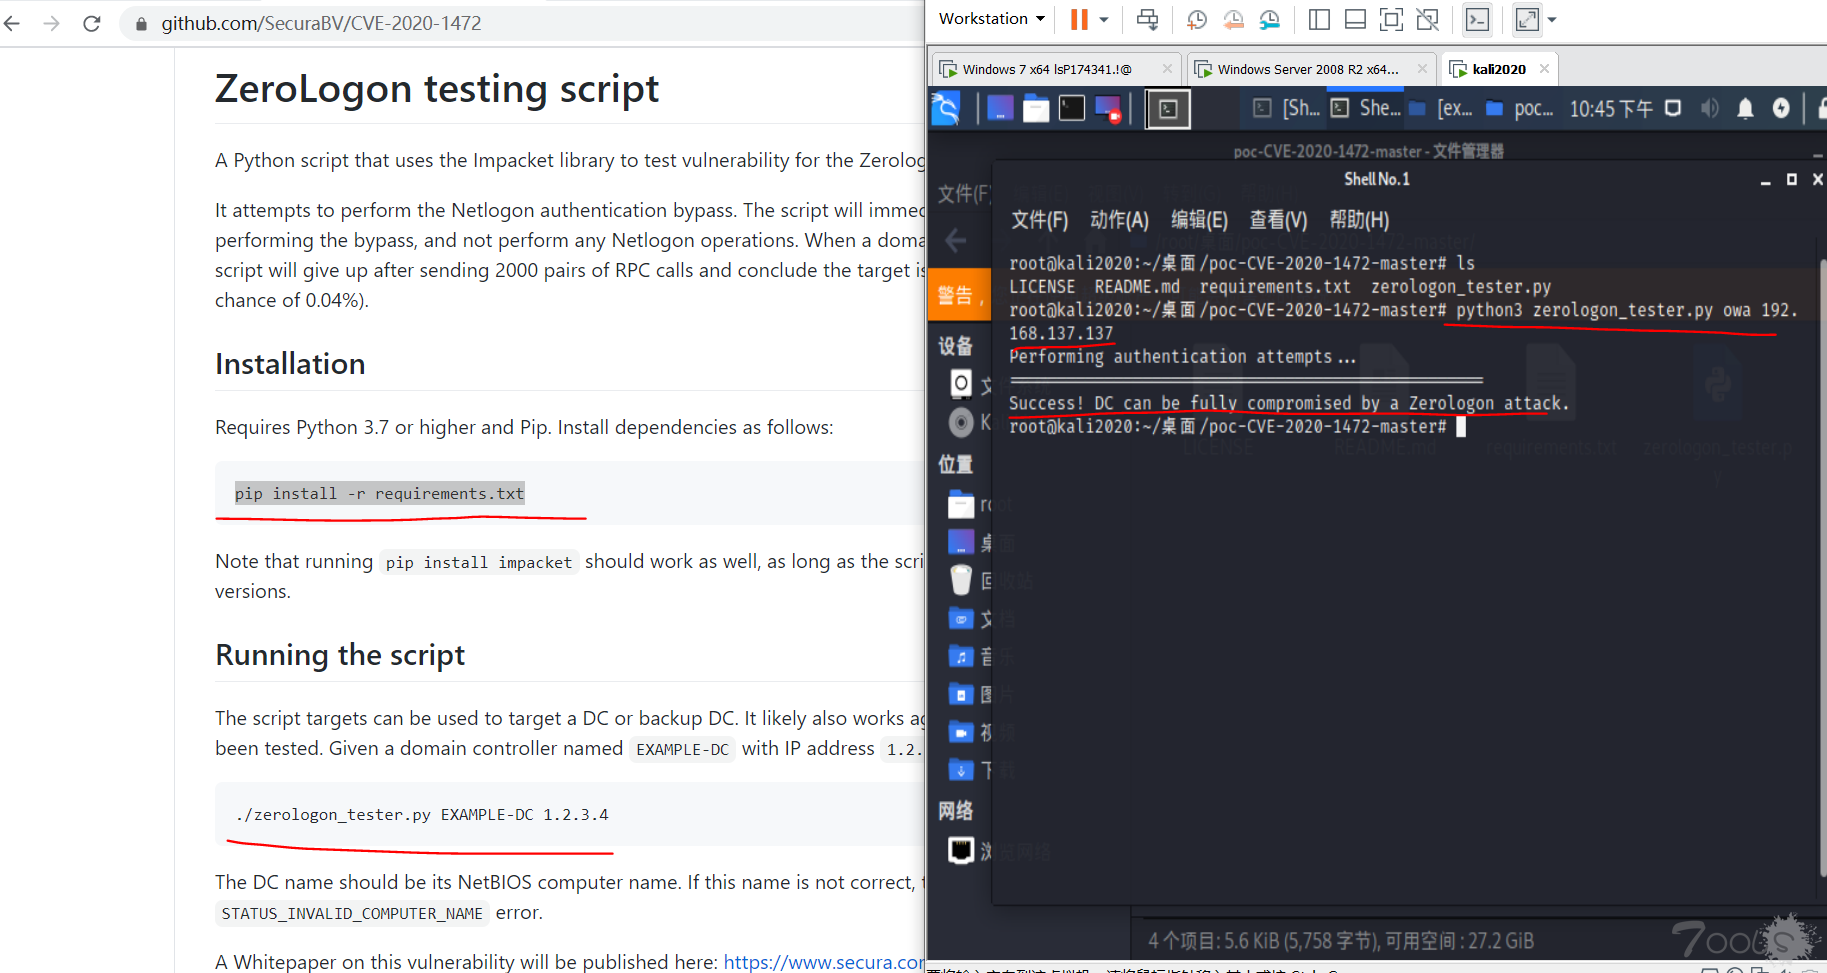Viewport: 1827px width, 973px height.
Task: Enter full screen mode icon in VMware
Action: tap(1391, 19)
